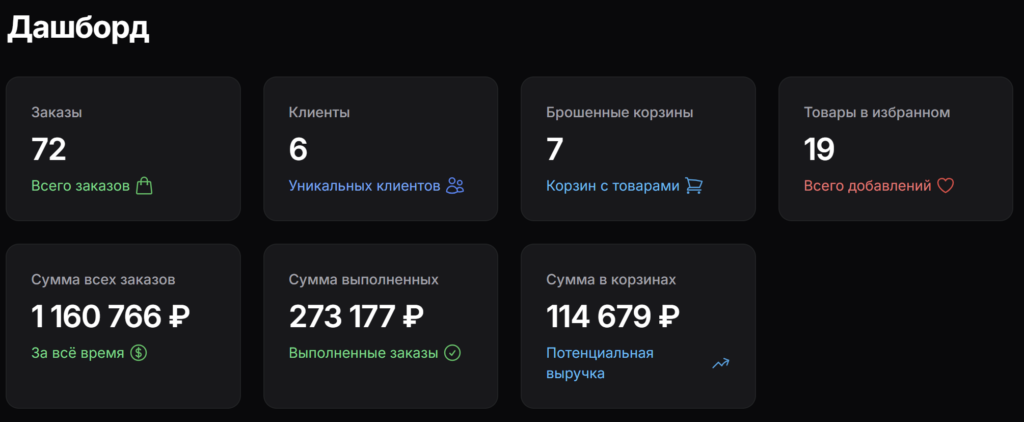1024x422 pixels.
Task: Select the Корзин с товарами link
Action: click(612, 186)
